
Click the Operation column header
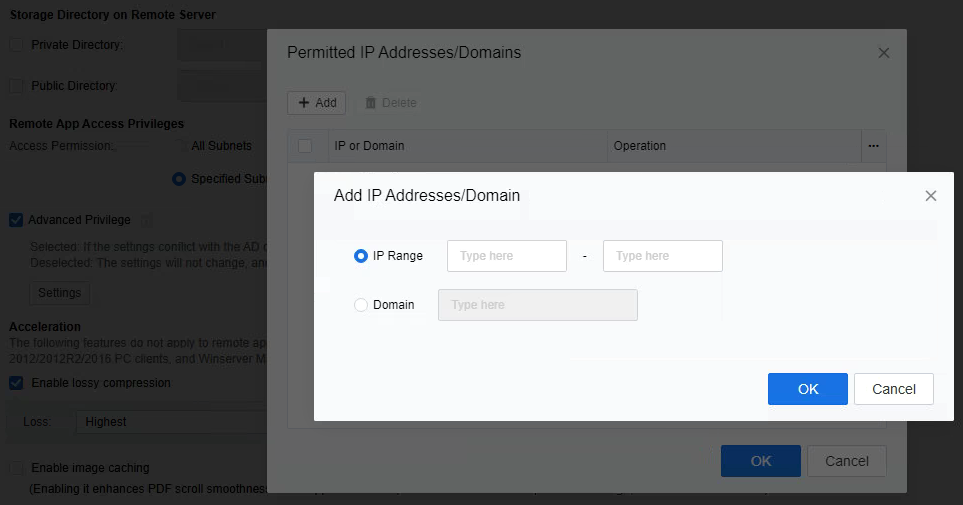(640, 146)
